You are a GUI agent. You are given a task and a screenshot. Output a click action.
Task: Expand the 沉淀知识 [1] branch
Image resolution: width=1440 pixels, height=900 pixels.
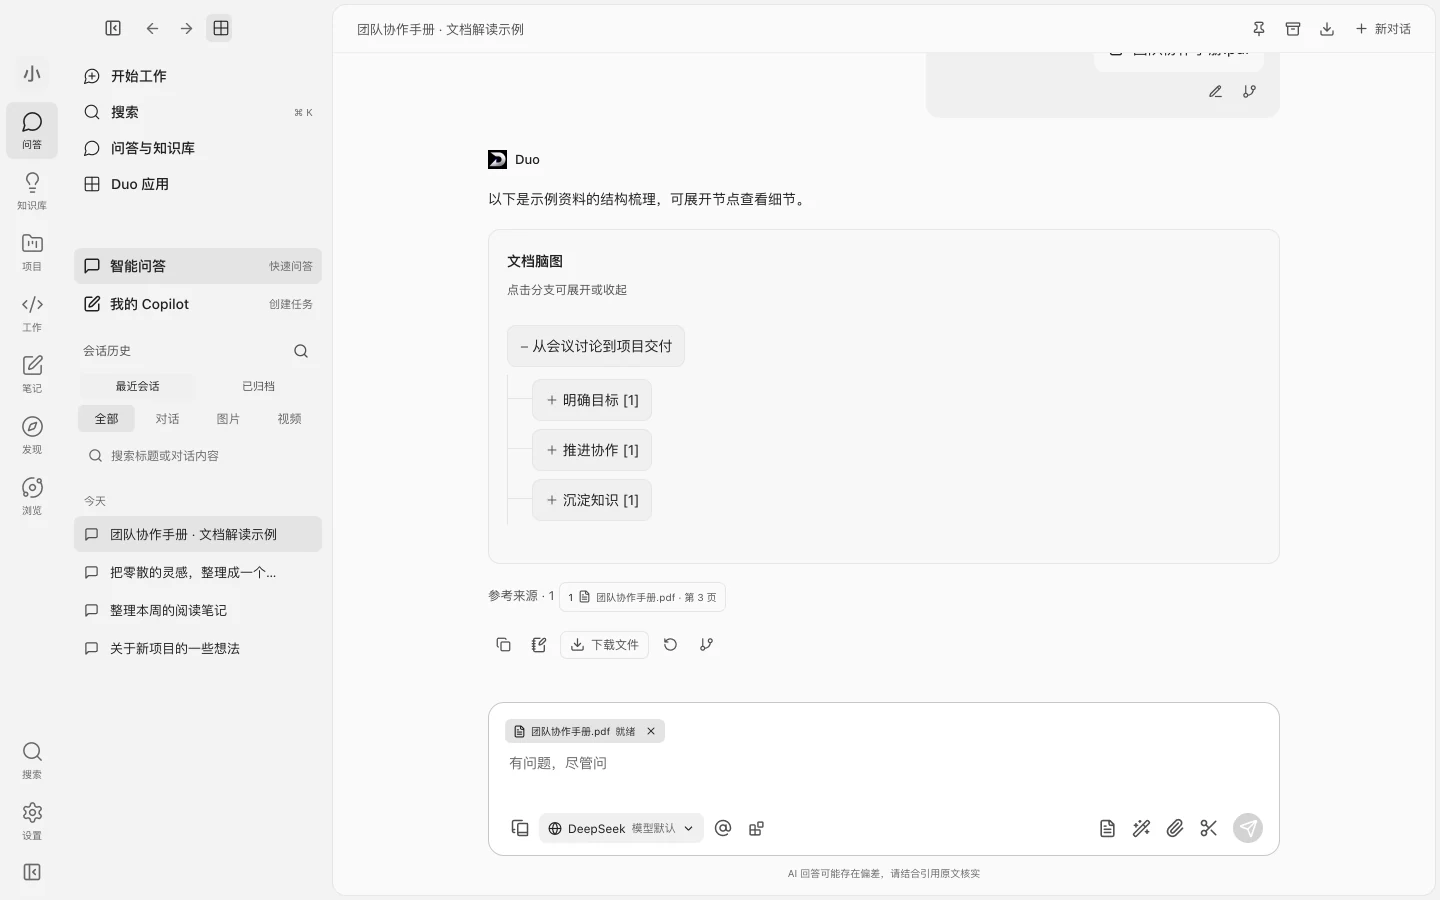tap(592, 500)
